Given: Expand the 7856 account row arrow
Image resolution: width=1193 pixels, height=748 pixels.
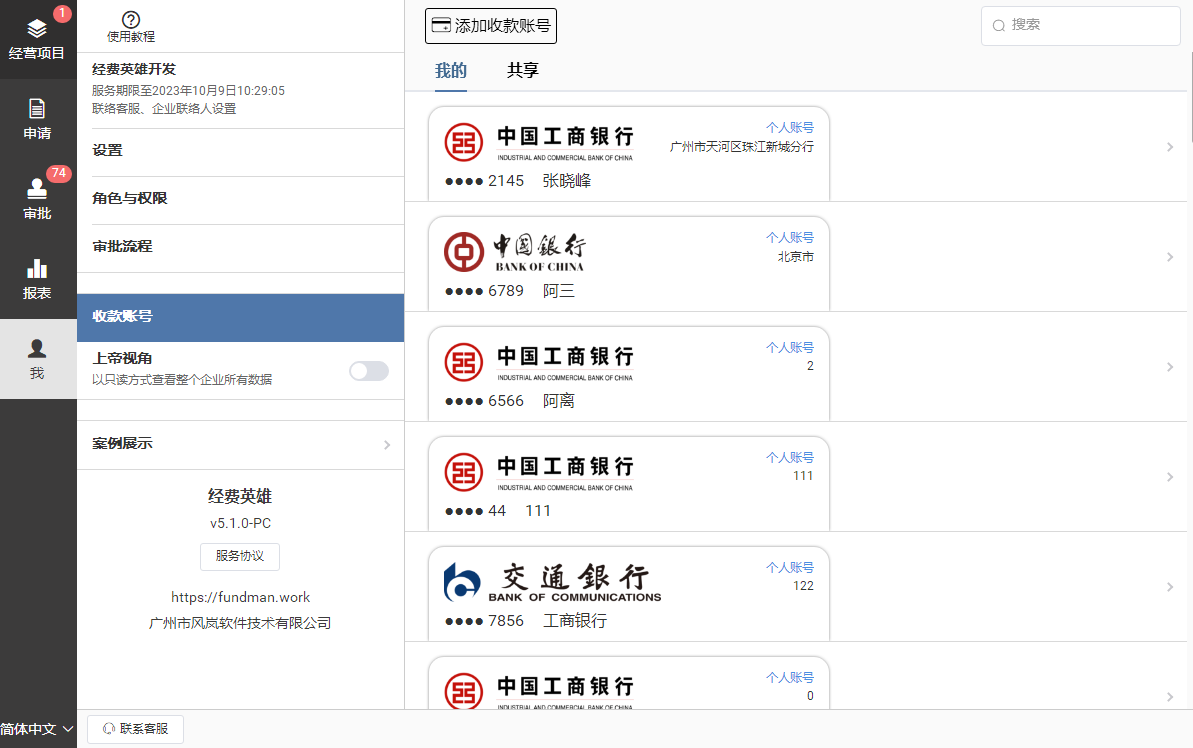Looking at the screenshot, I should (1170, 587).
